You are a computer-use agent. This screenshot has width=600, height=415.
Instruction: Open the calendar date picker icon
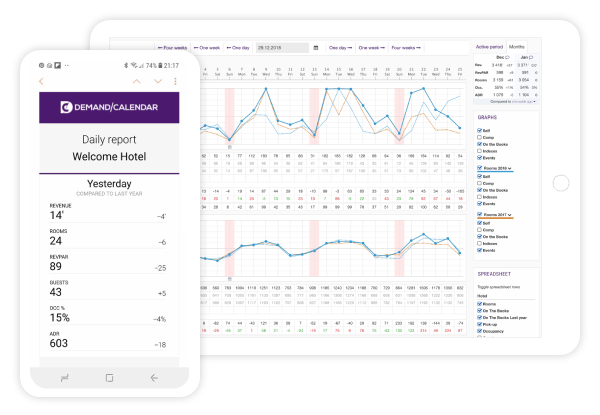point(316,47)
